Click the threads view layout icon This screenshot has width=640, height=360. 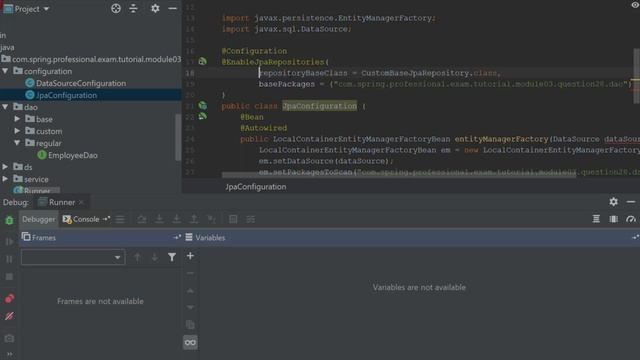(x=596, y=220)
